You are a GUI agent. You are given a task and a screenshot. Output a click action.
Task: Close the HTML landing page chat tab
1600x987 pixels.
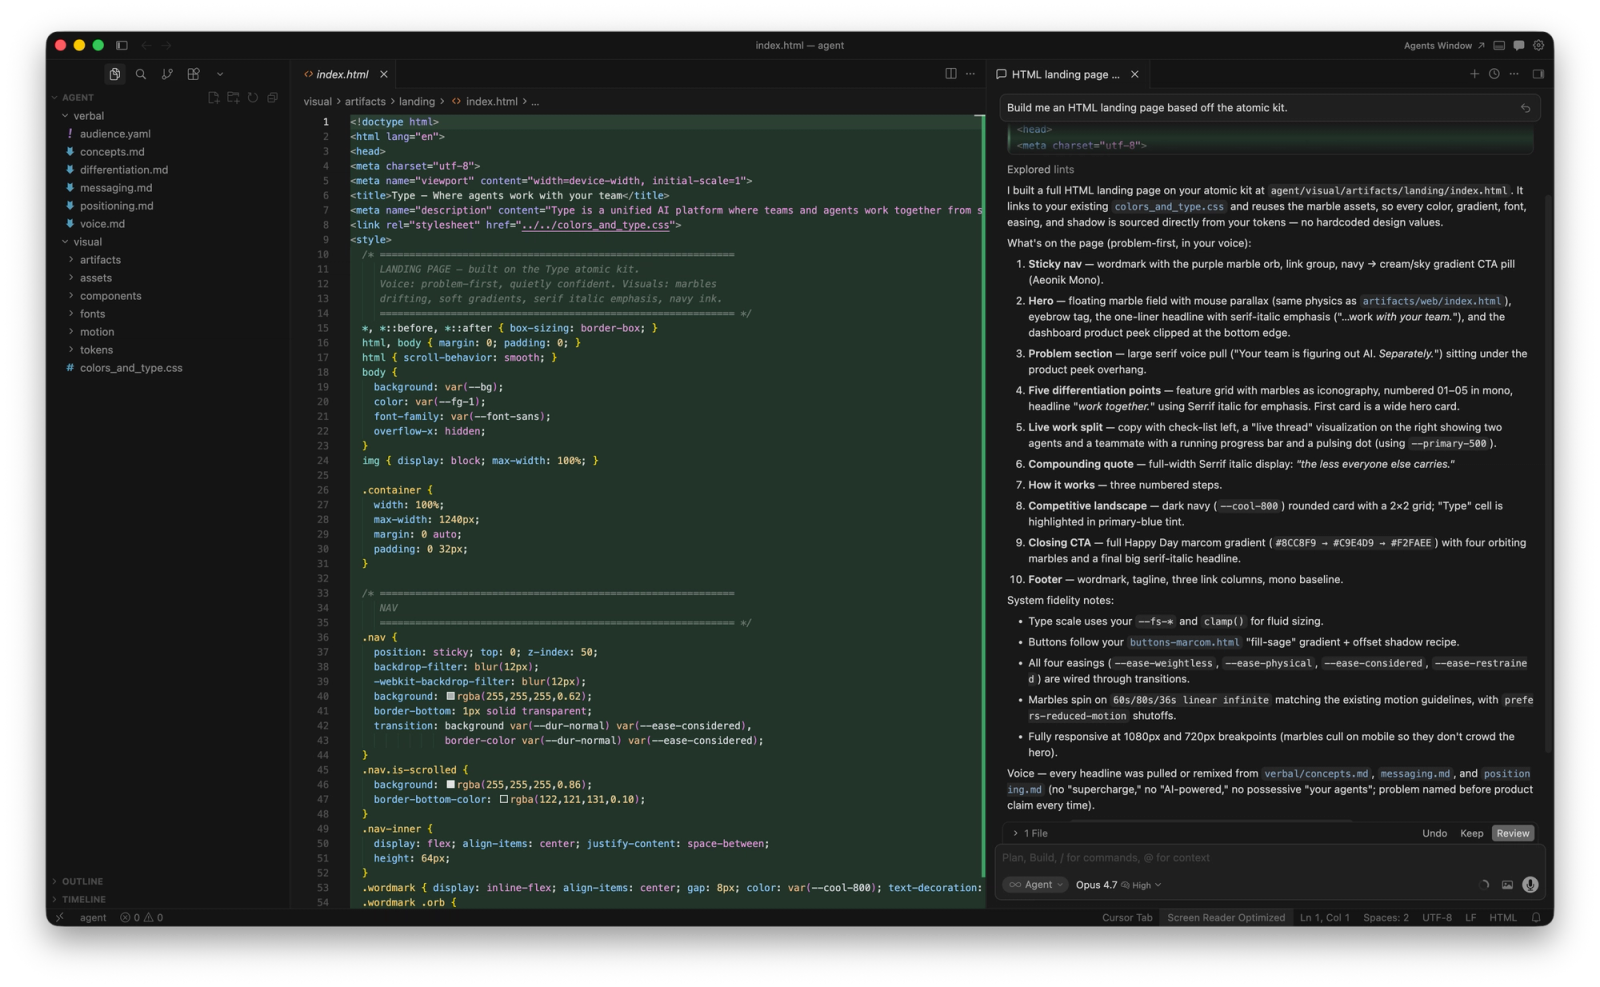(1135, 75)
